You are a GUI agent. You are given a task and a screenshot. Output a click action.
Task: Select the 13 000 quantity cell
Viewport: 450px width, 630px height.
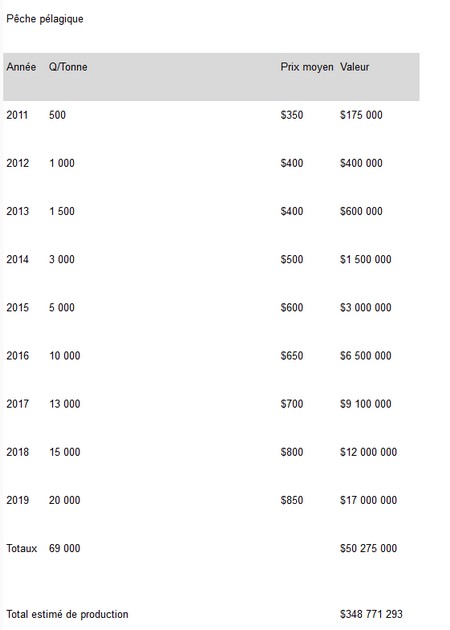pos(65,404)
